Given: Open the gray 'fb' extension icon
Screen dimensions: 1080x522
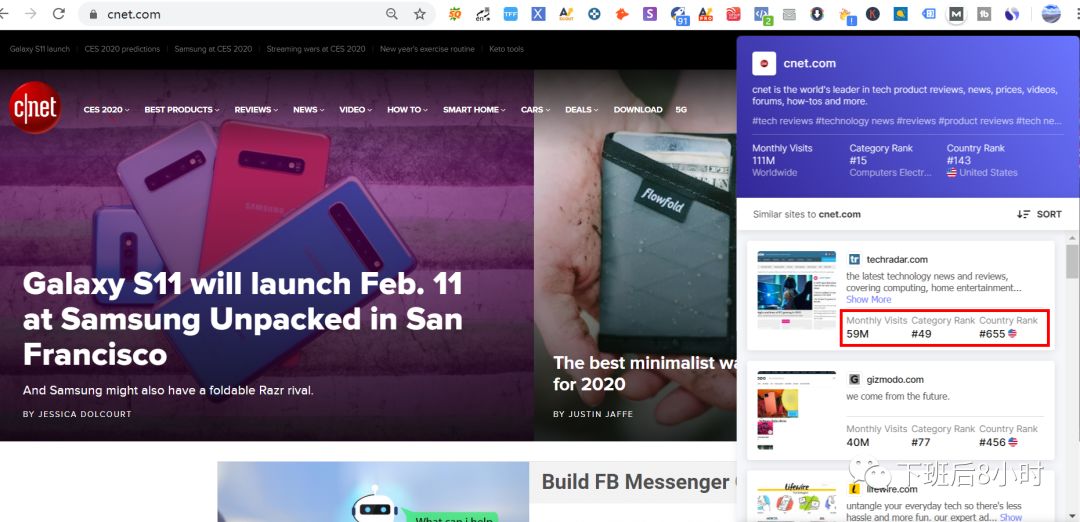Looking at the screenshot, I should coord(984,14).
